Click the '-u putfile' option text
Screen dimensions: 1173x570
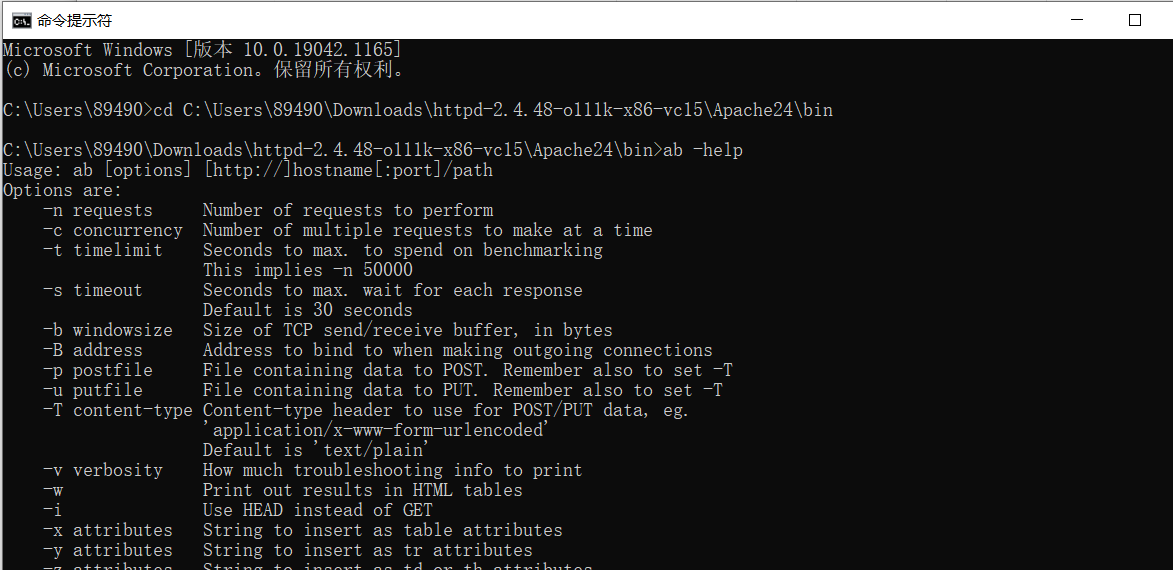point(92,390)
